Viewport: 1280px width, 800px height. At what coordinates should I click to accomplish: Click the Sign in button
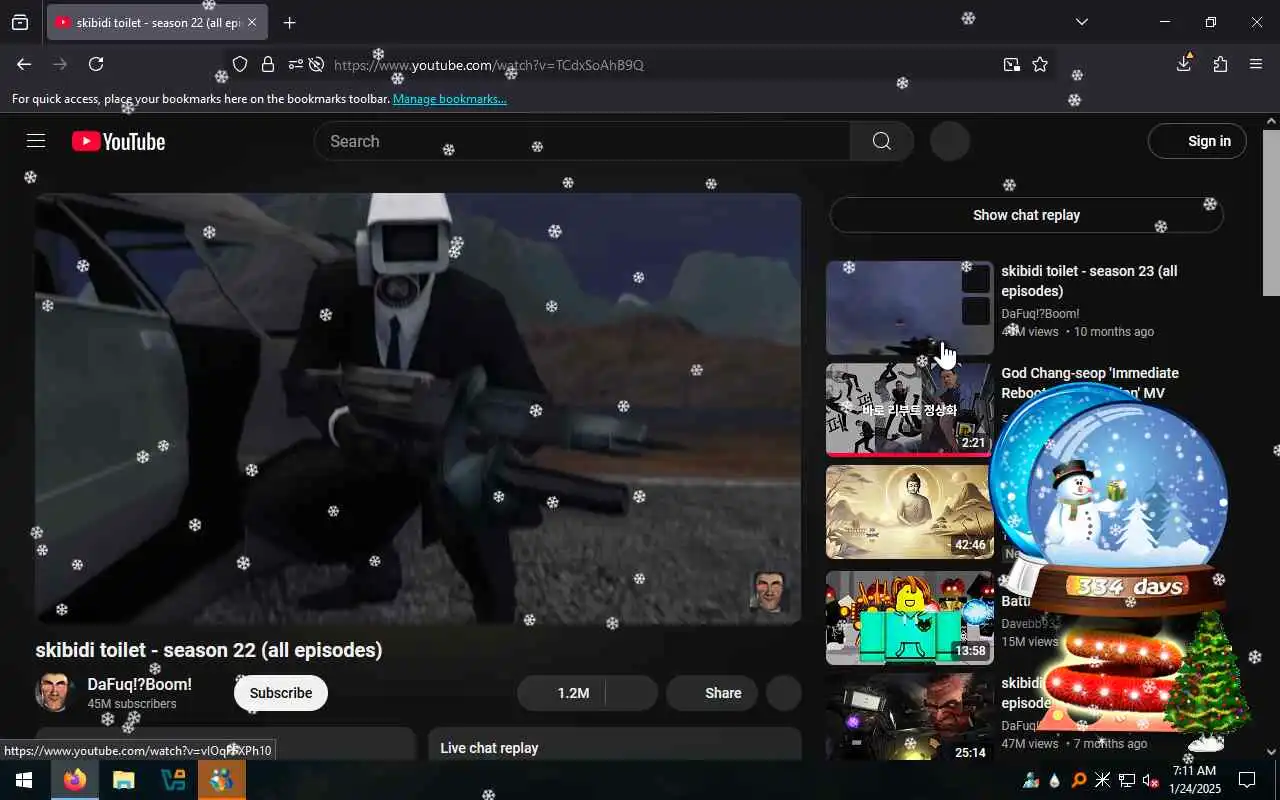point(1197,141)
